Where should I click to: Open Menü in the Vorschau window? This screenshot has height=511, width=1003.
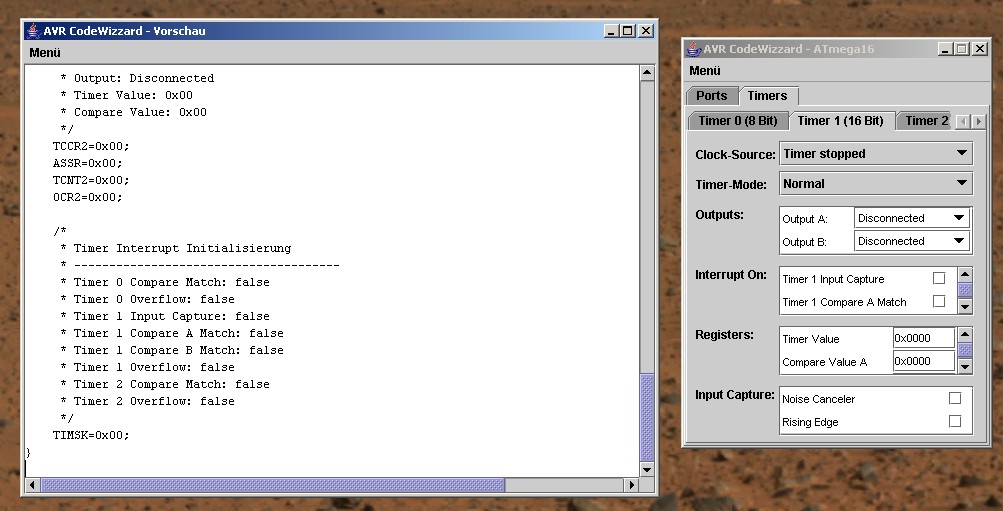tap(45, 52)
